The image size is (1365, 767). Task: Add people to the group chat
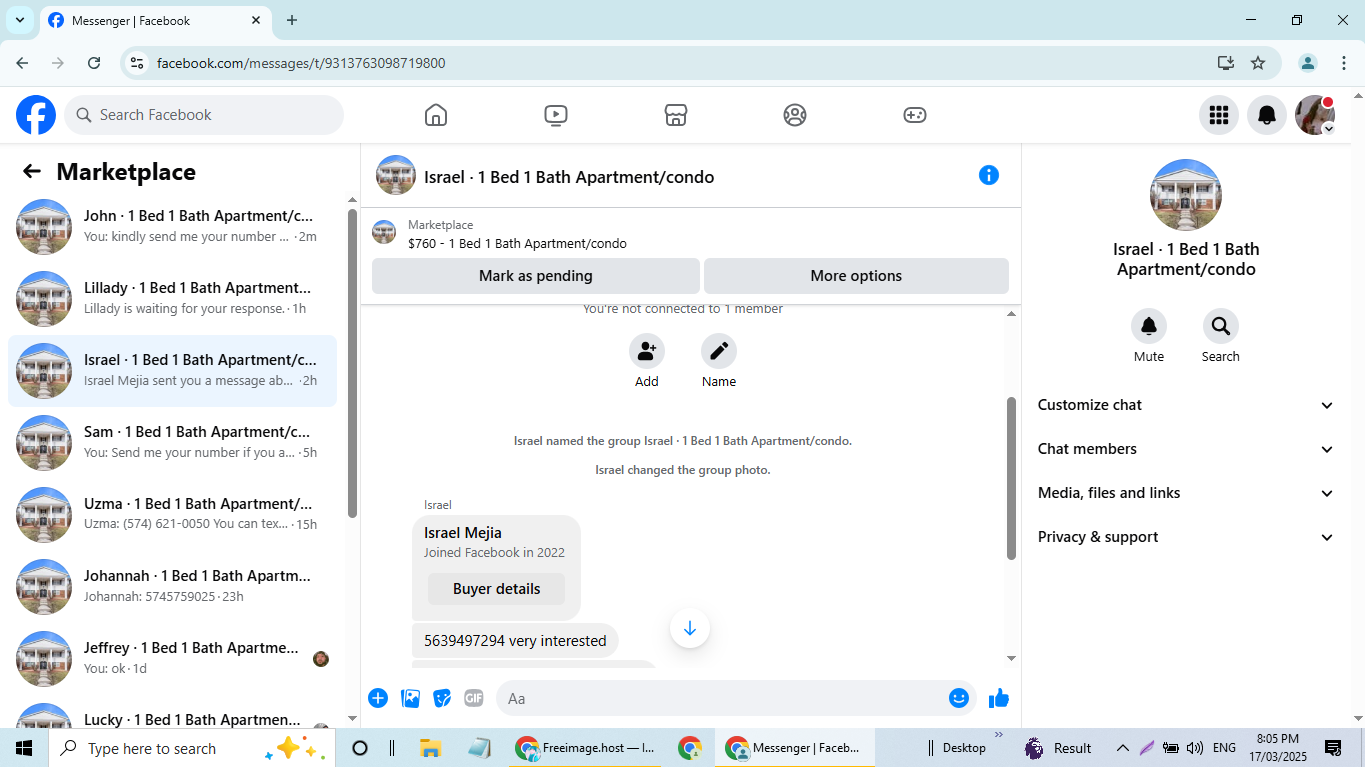[x=647, y=351]
